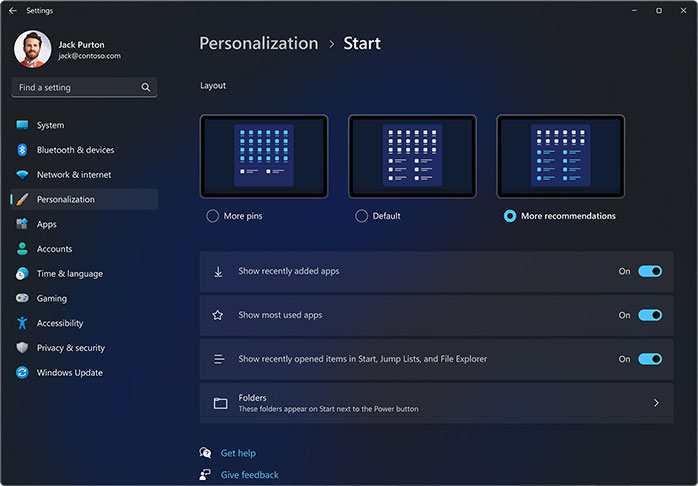Viewport: 698px width, 486px height.
Task: Click the System icon in sidebar
Action: 22,125
